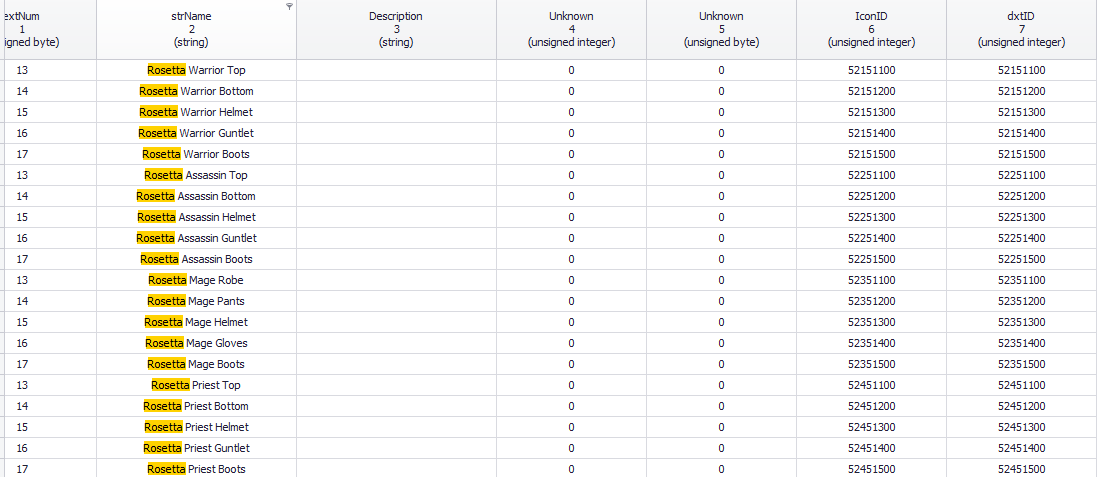Select the Rosetta Warrior Top cell
The image size is (1097, 477).
(x=196, y=70)
